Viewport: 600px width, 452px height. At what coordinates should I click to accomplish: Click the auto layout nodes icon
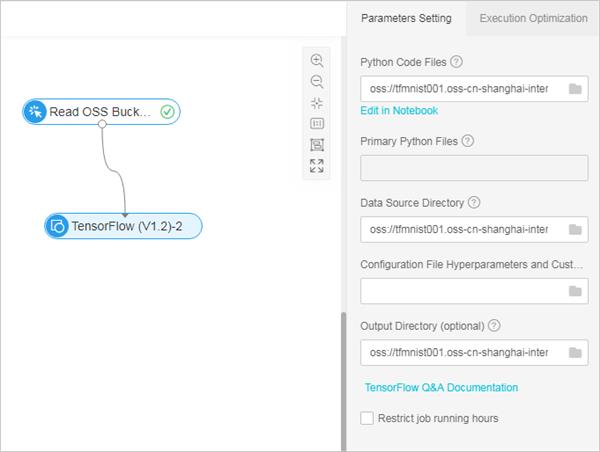[317, 144]
